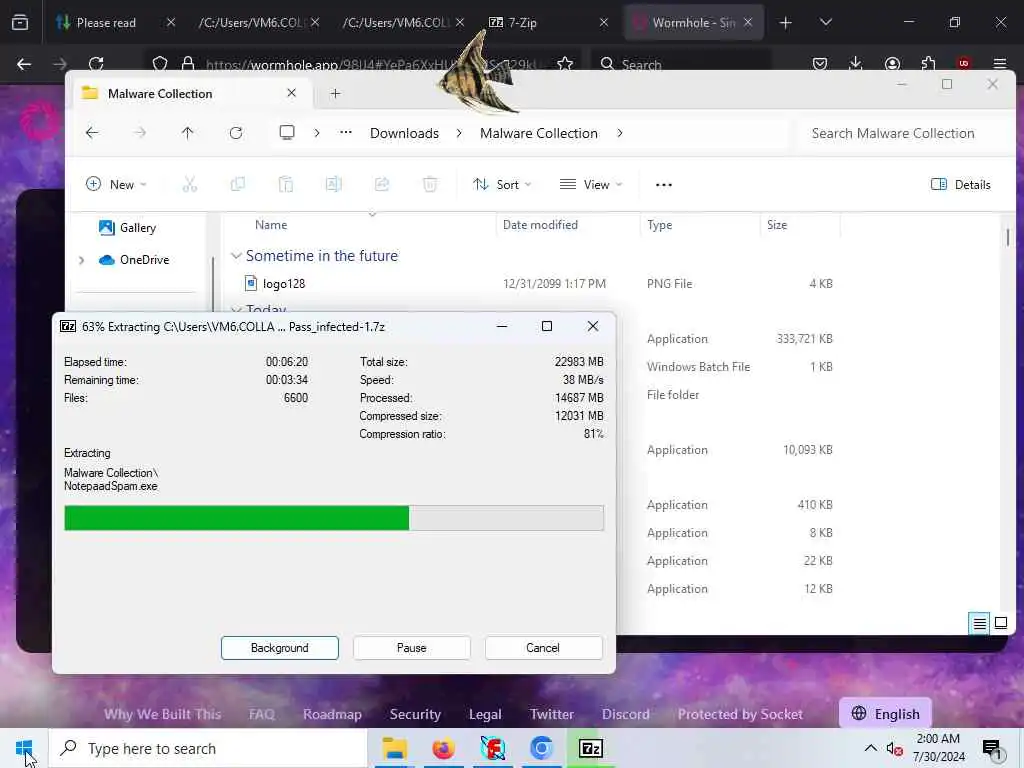The image size is (1024, 768).
Task: Toggle the Details pane button
Action: 961,185
